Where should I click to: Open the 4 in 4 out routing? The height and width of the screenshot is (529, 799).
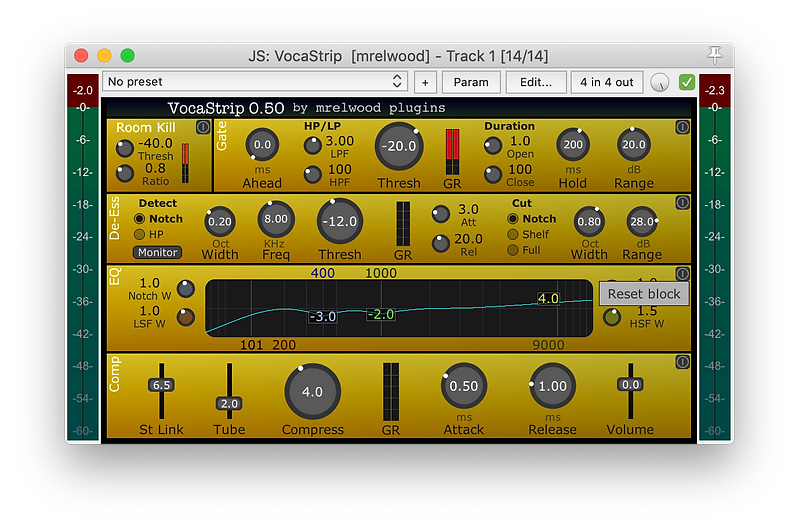606,82
